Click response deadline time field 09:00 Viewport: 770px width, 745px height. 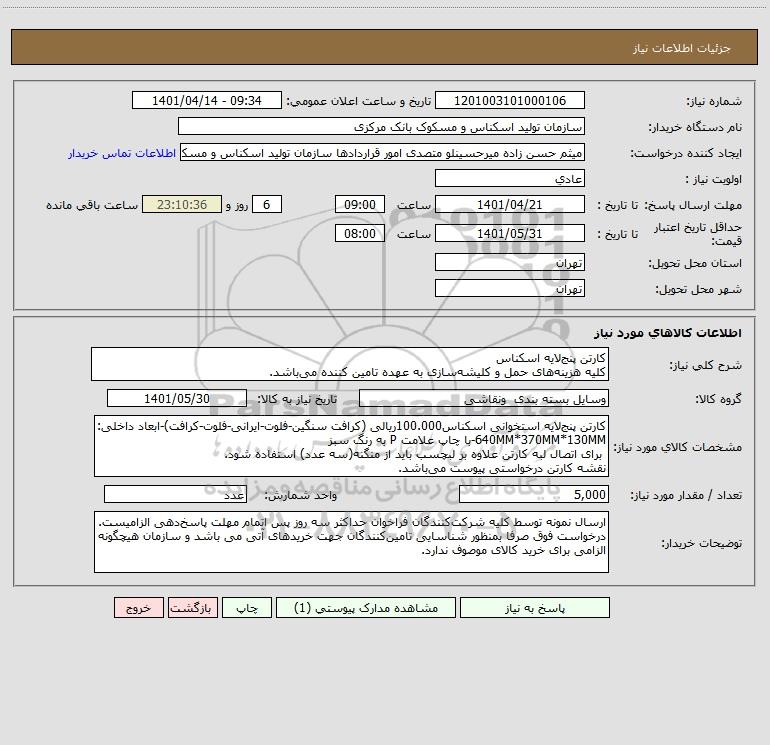pyautogui.click(x=359, y=205)
